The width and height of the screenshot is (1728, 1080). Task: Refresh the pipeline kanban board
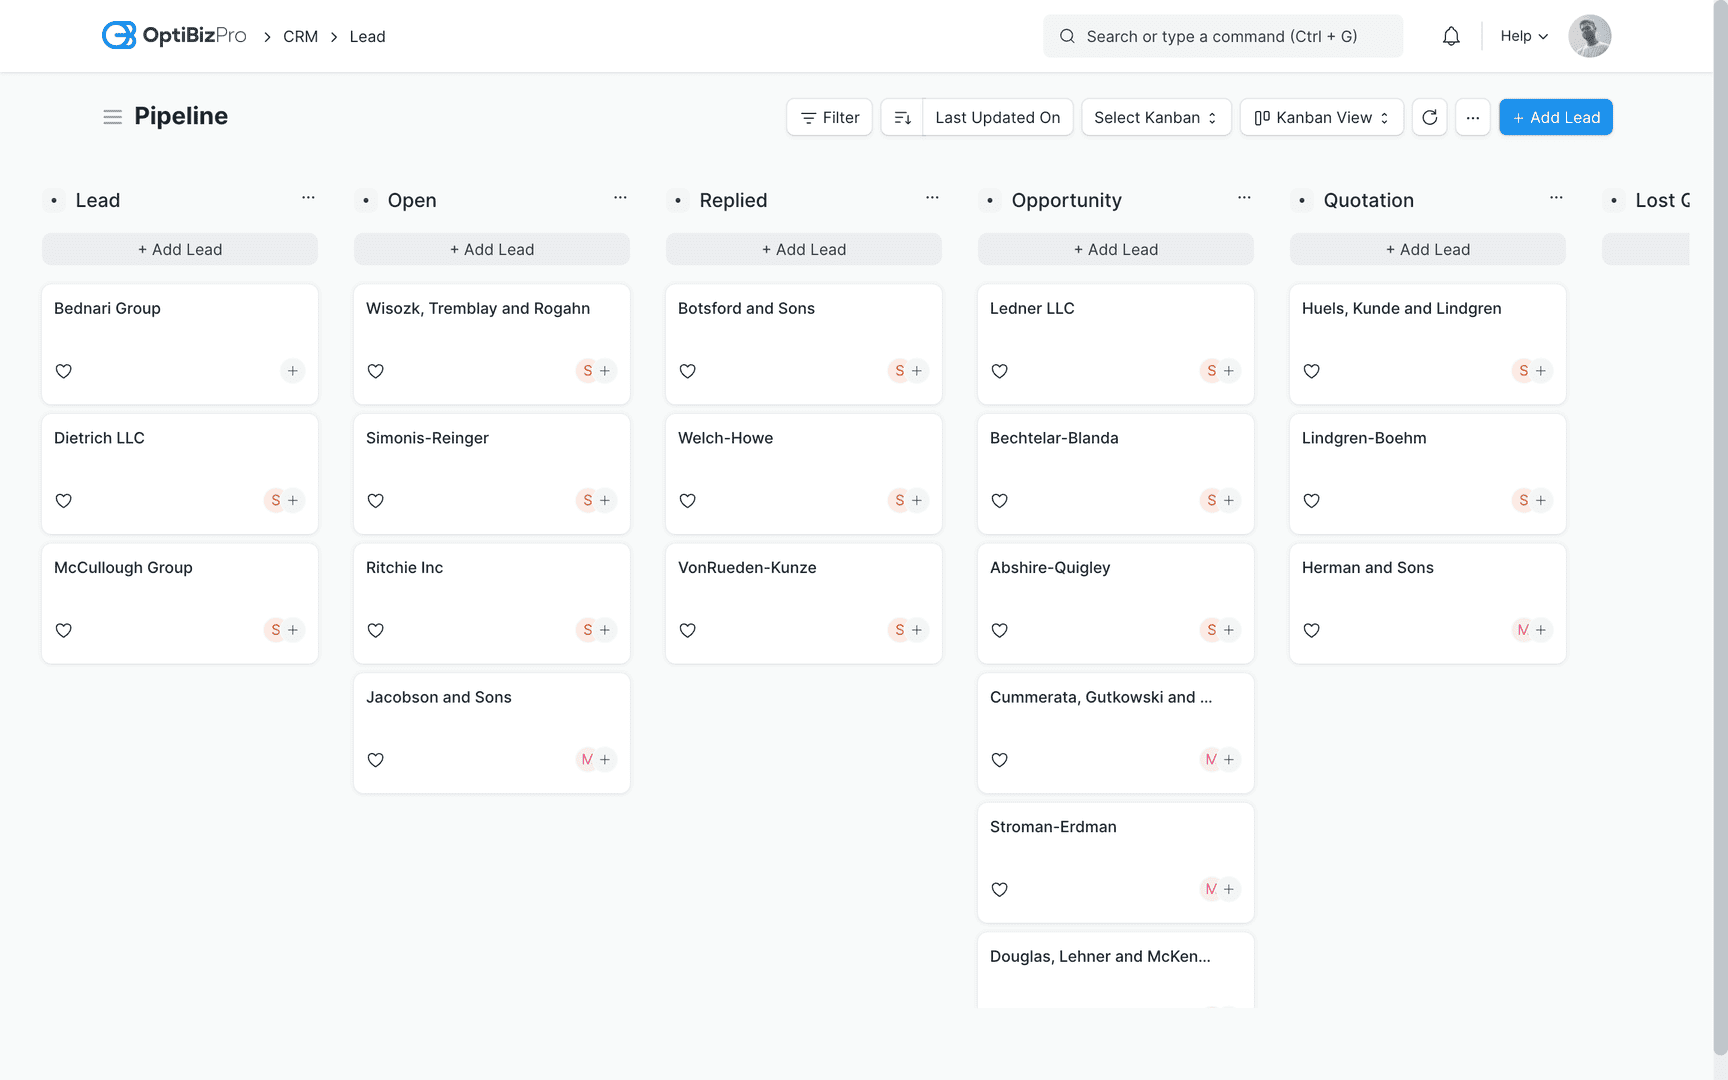coord(1429,117)
